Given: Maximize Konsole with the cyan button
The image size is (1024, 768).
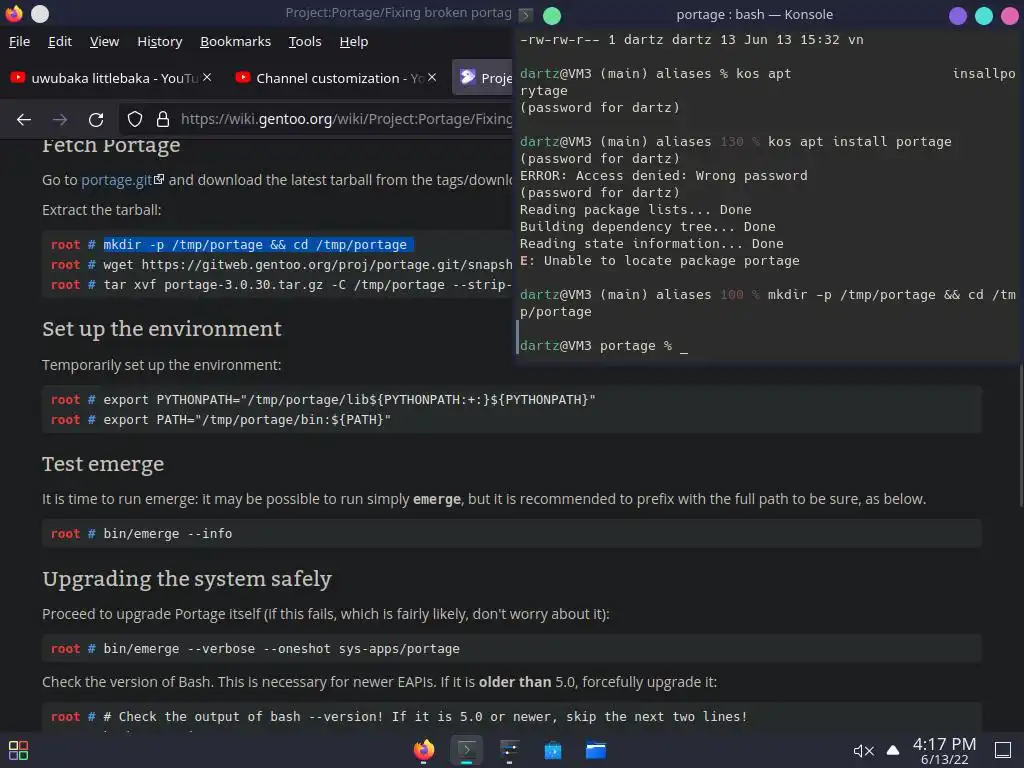Looking at the screenshot, I should (x=984, y=15).
